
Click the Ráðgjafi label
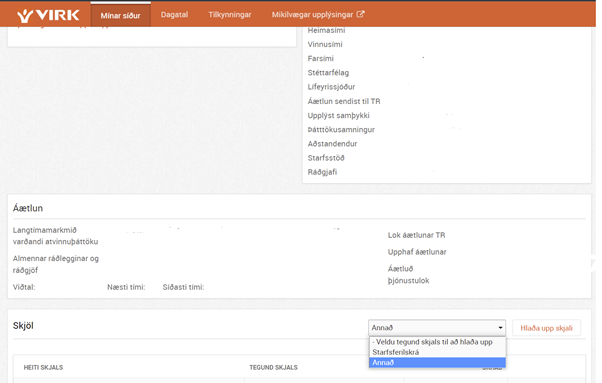322,172
